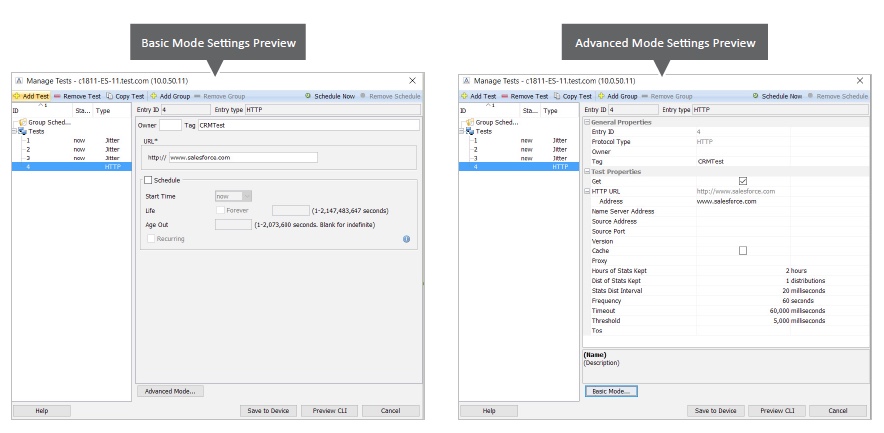Select test 2 in Basic Mode tree
Screen dimensions: 884x433
pyautogui.click(x=29, y=149)
